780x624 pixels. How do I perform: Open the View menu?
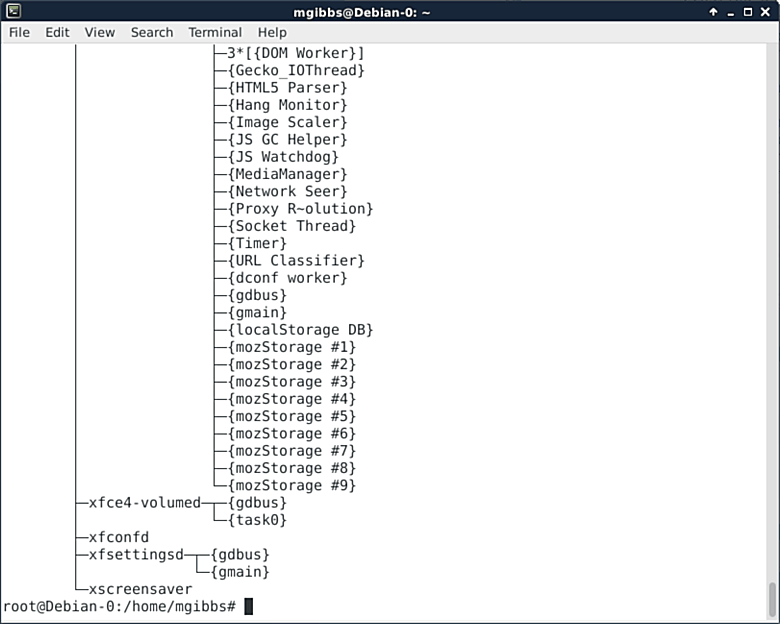[x=100, y=32]
